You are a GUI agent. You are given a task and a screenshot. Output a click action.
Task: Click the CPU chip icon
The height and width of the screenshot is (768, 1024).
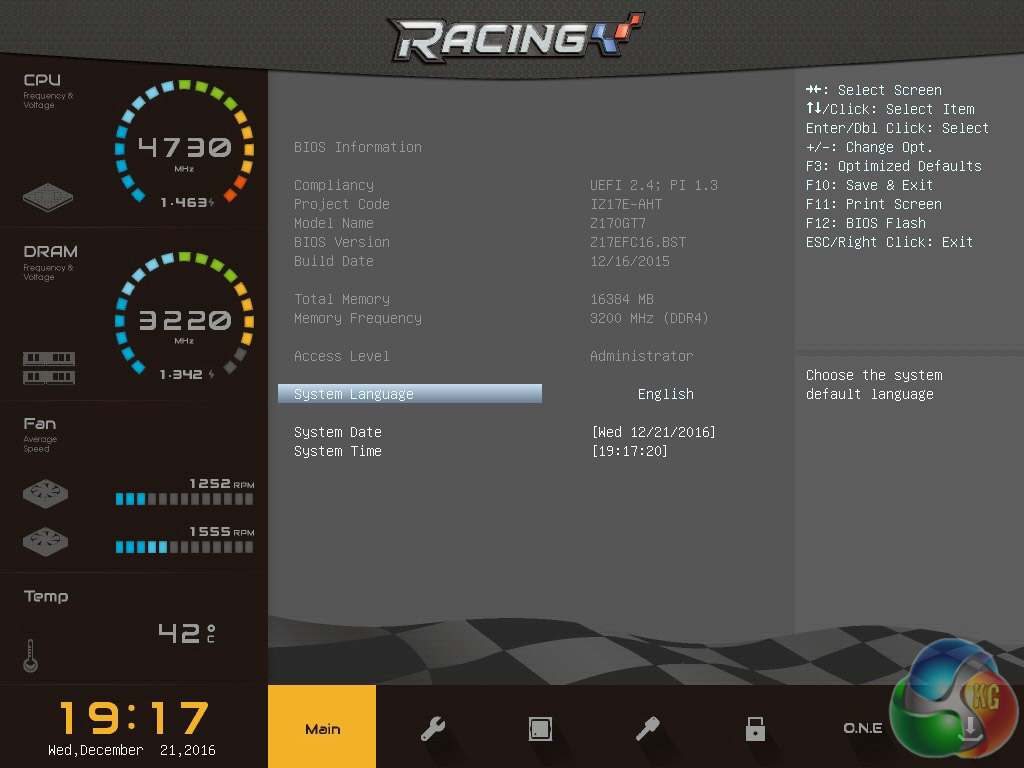pos(48,196)
